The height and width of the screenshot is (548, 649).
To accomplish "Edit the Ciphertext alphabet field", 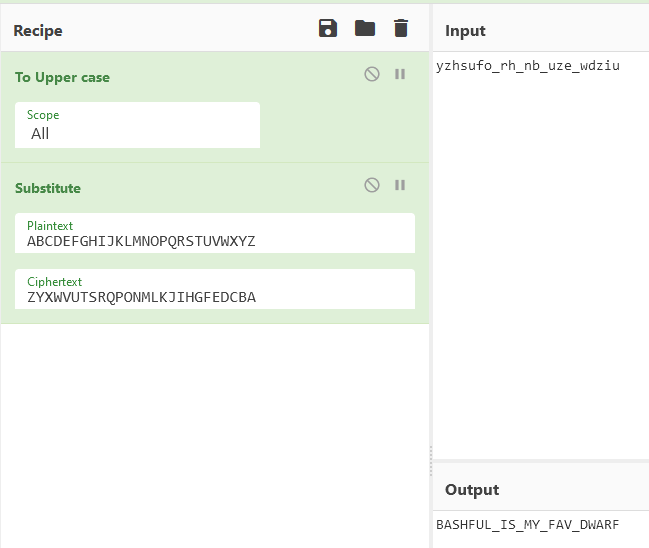I will [215, 289].
